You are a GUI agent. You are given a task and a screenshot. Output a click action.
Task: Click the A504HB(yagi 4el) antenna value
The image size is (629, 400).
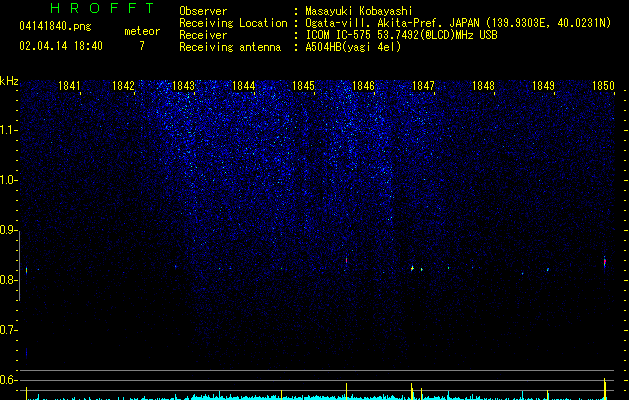[353, 47]
